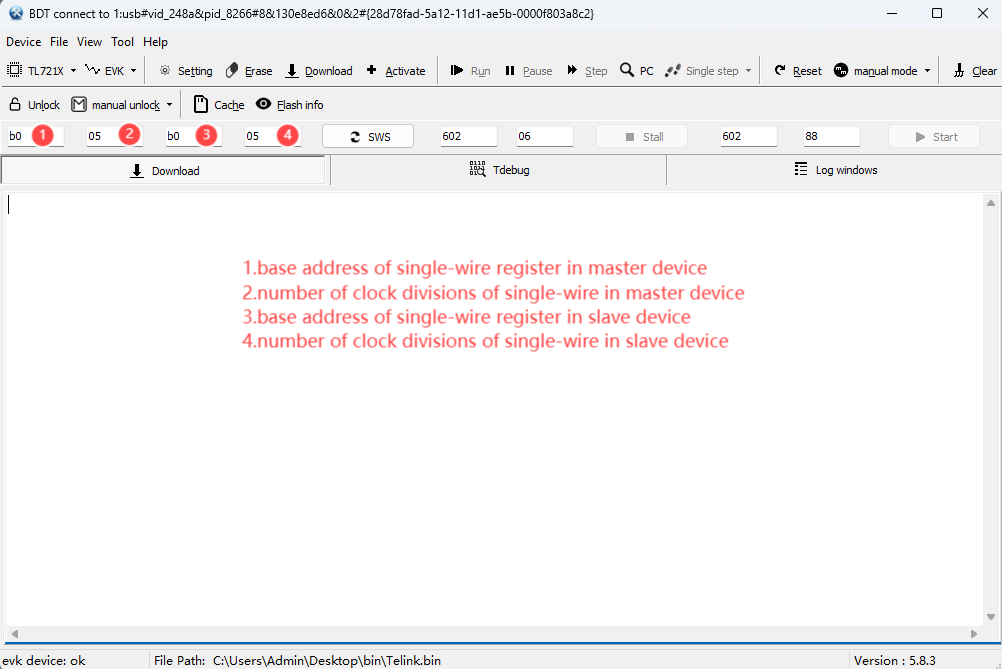1002x669 pixels.
Task: Focus the 88 value field
Action: coord(831,136)
